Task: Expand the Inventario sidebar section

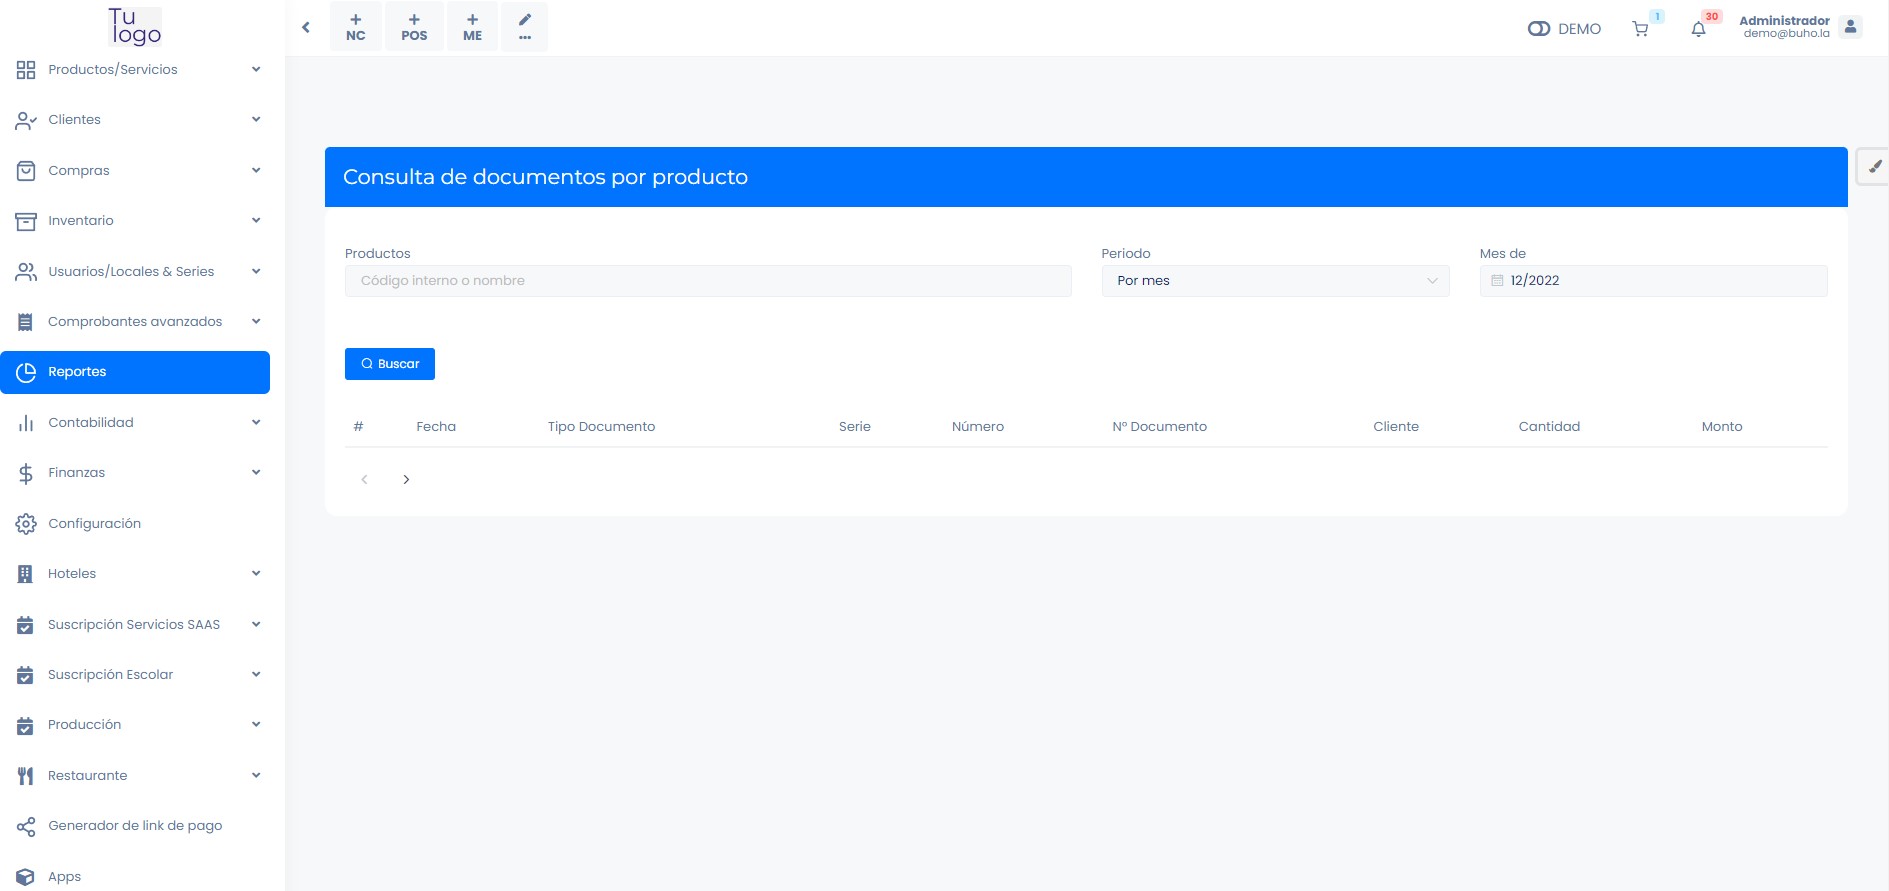Action: [135, 221]
